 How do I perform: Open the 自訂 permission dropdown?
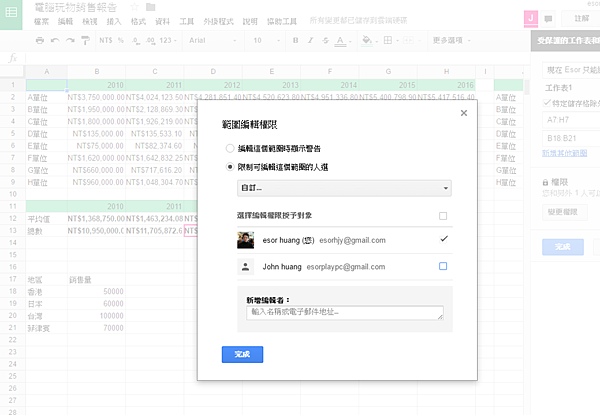coord(344,188)
